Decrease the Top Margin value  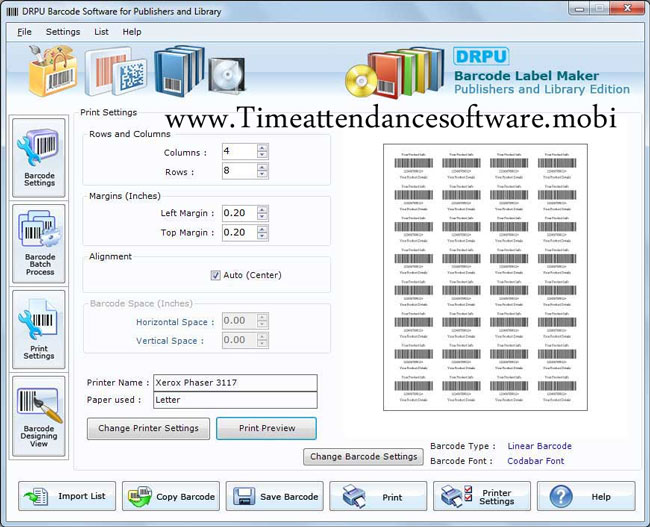[x=262, y=236]
